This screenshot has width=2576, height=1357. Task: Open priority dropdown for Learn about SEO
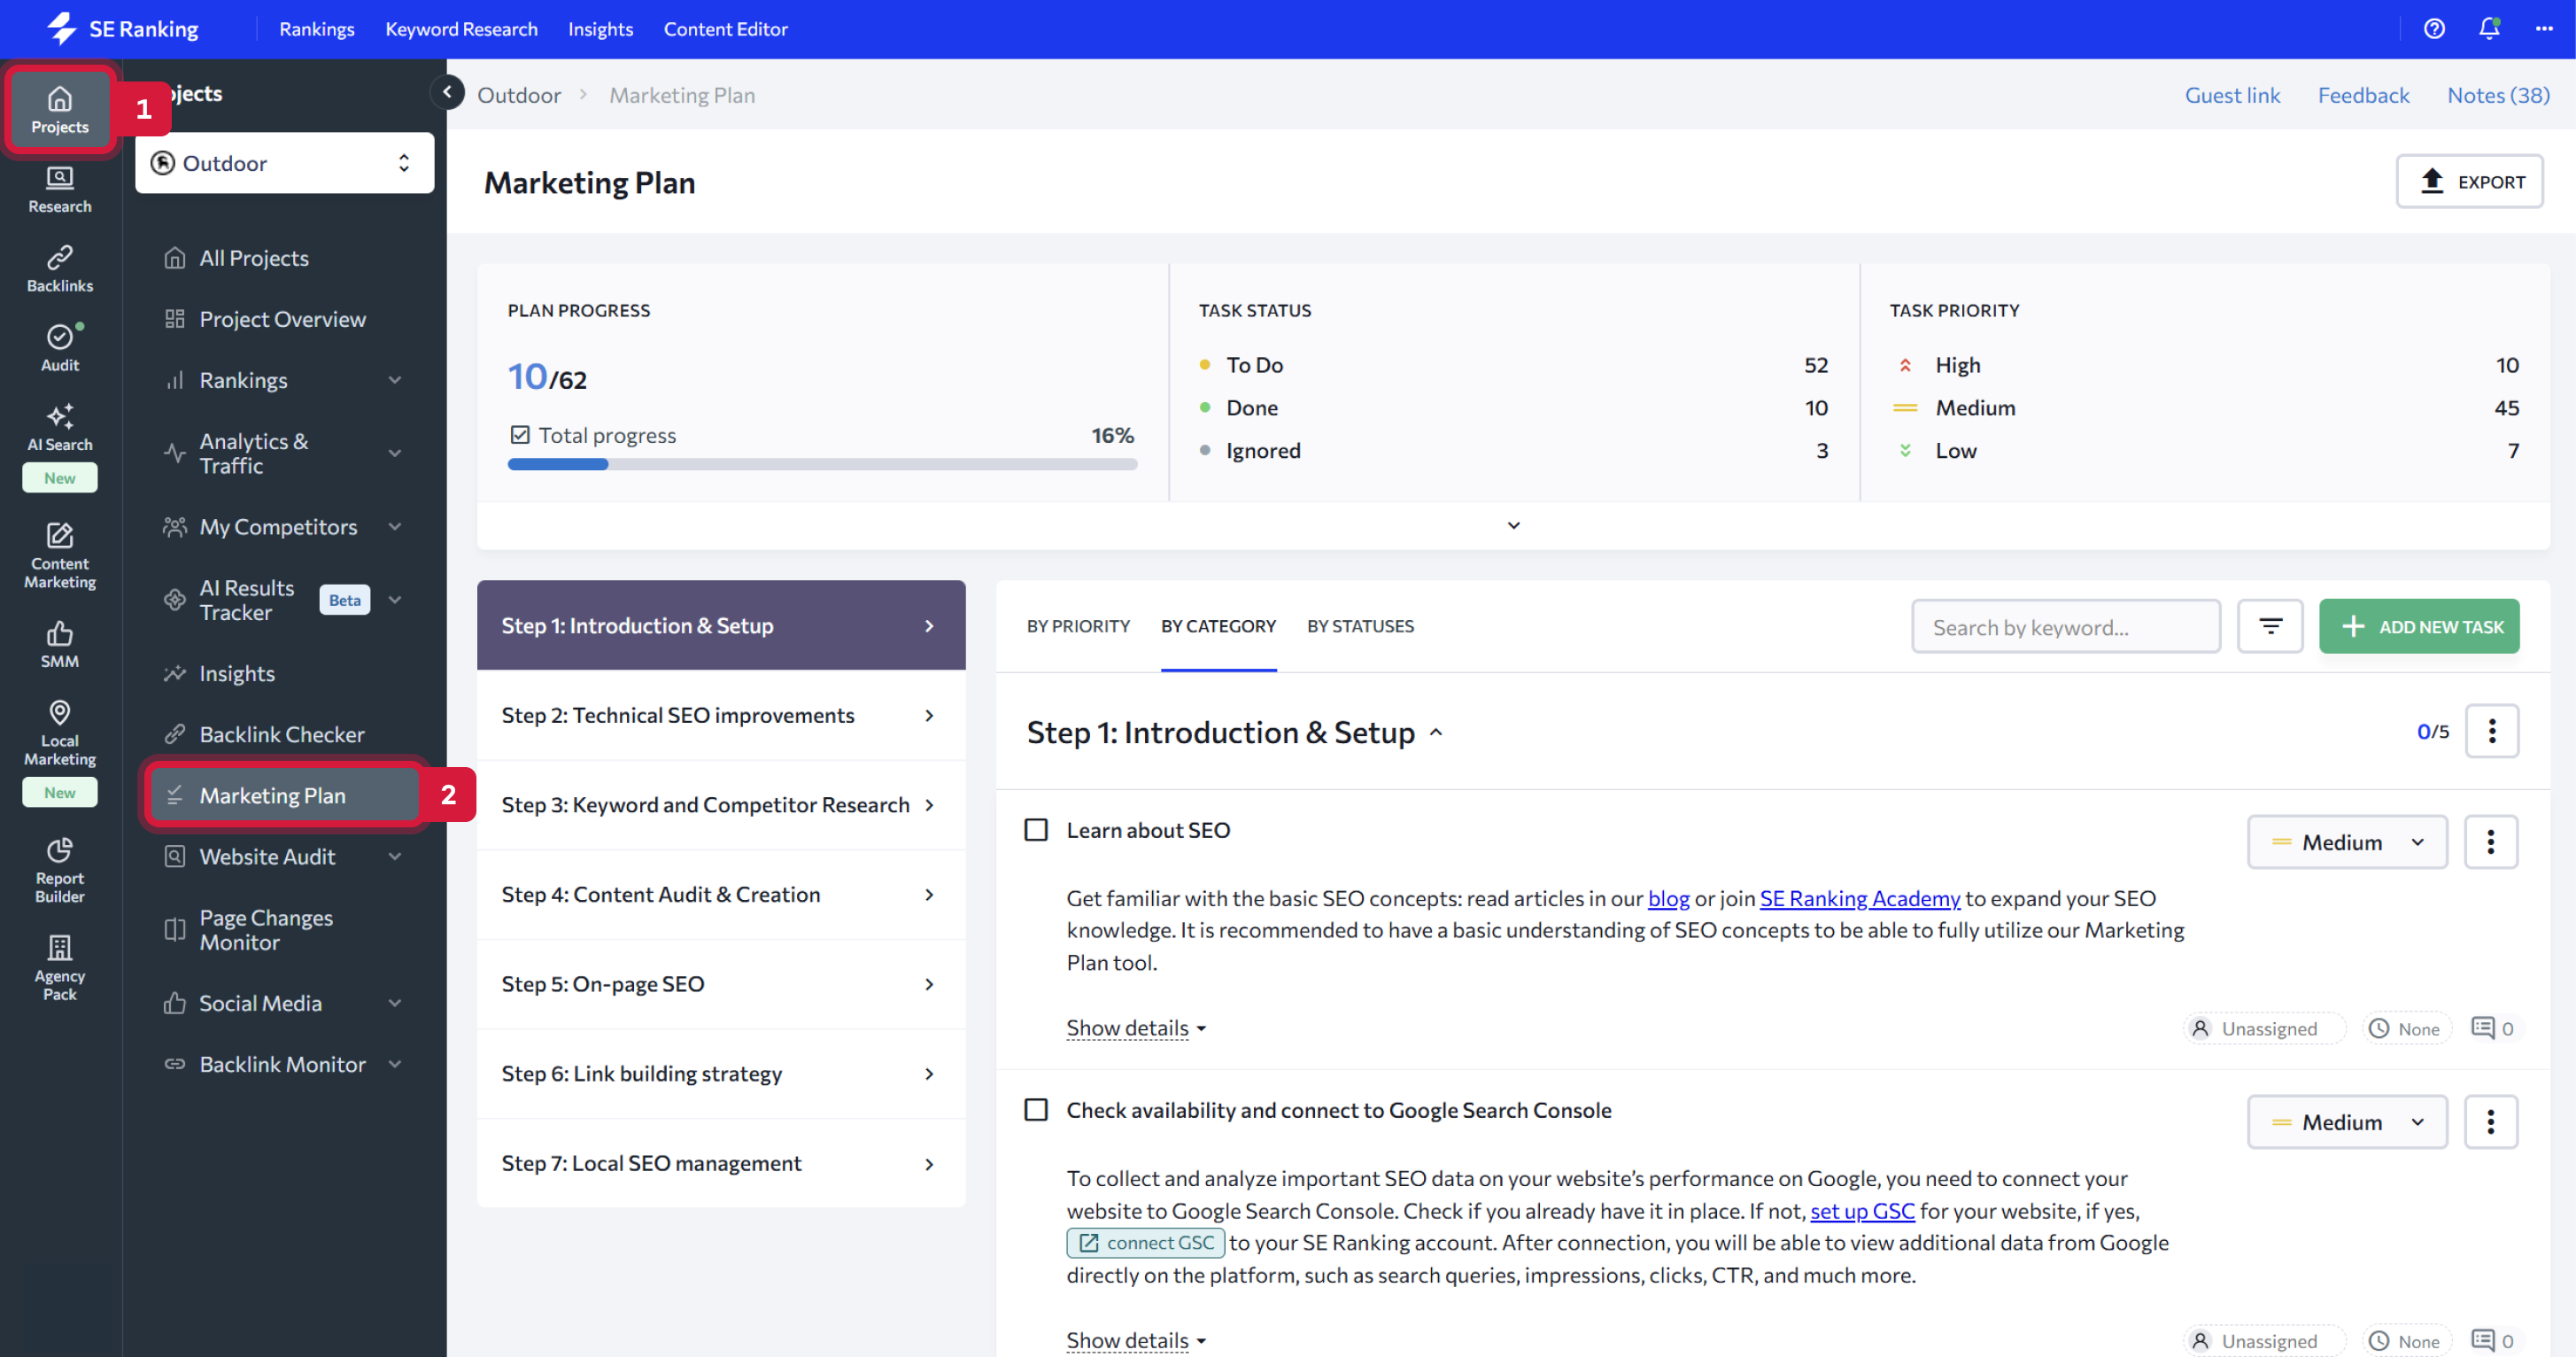(2347, 842)
